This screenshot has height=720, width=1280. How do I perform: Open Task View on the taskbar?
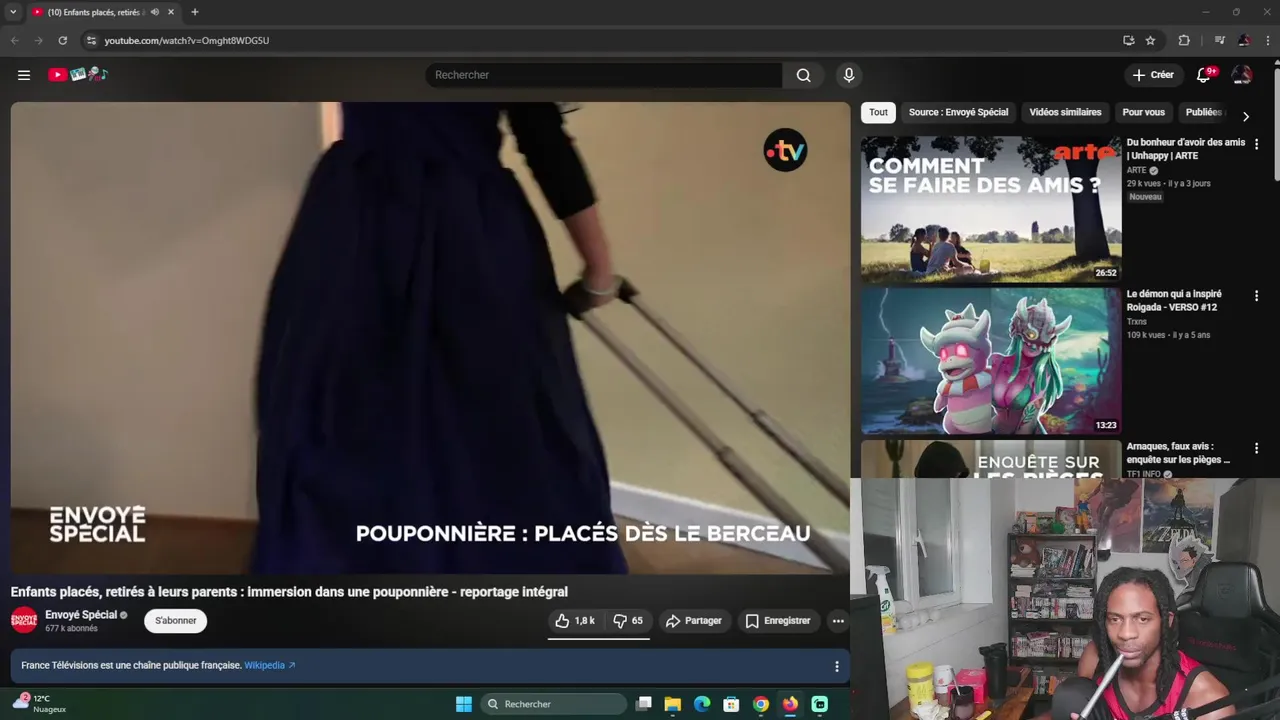pos(644,704)
